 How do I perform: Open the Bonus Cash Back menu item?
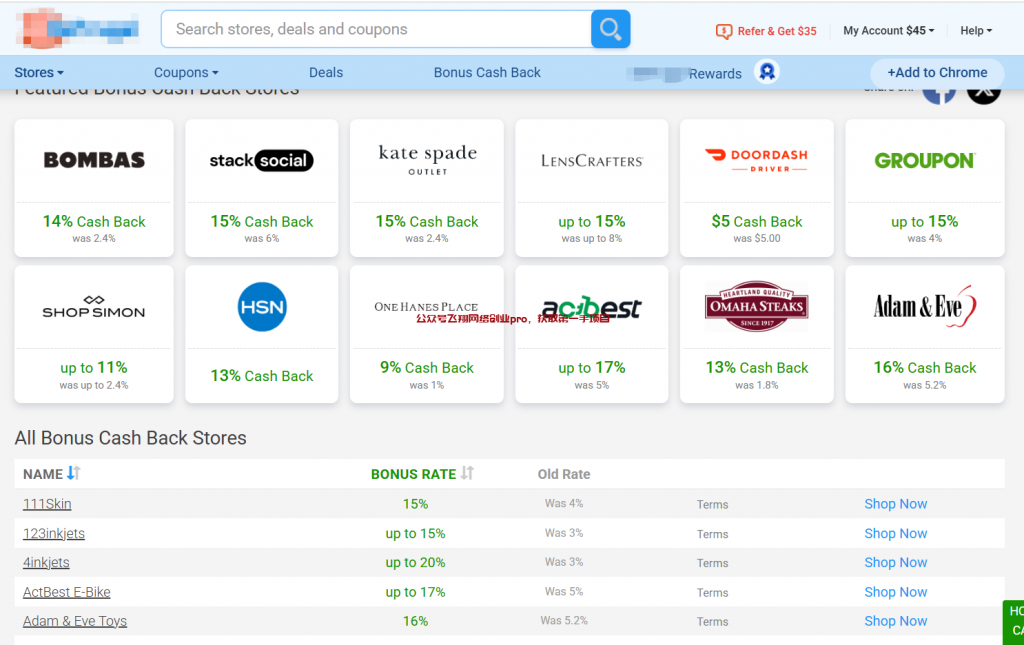pos(487,73)
